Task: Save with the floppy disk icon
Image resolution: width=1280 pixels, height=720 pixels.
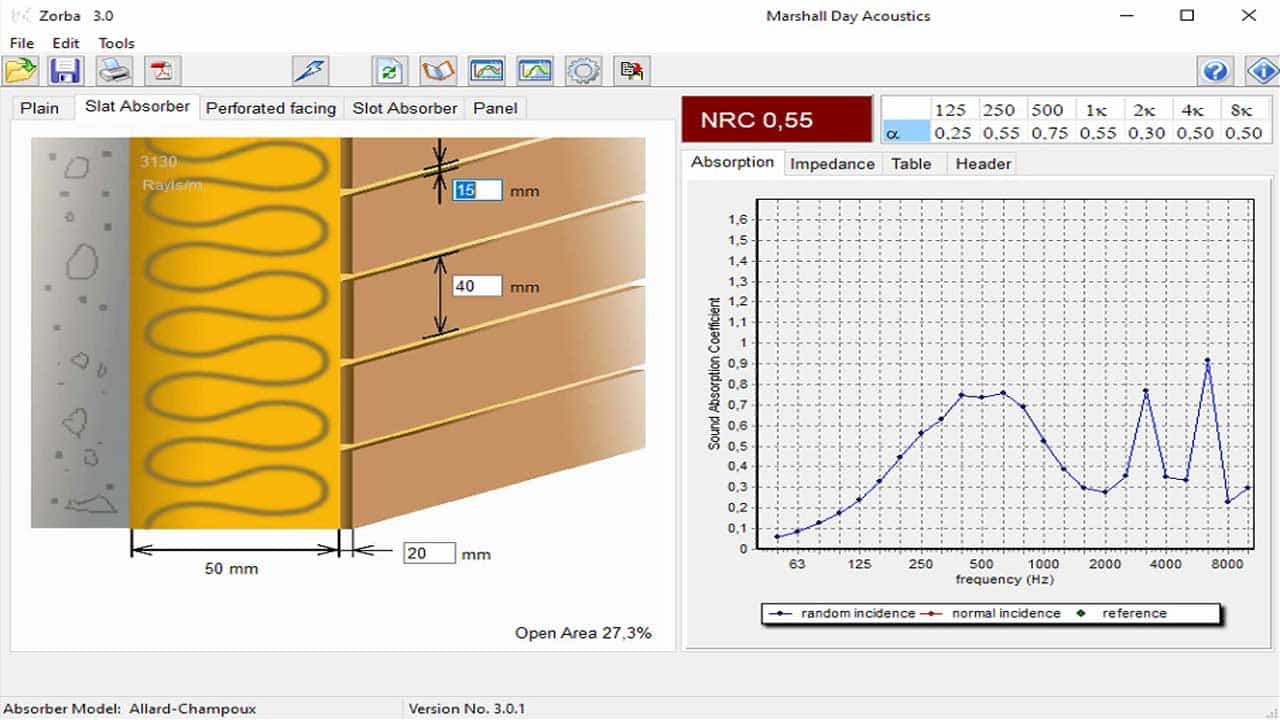Action: 66,70
